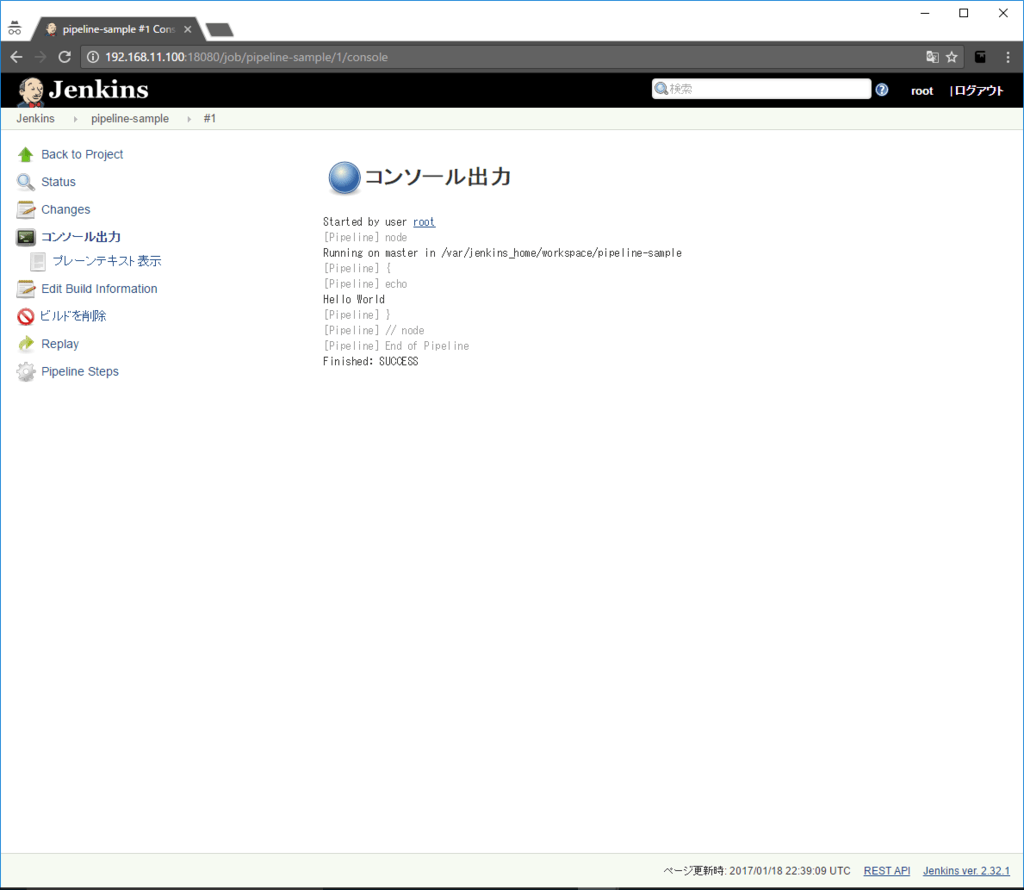1024x890 pixels.
Task: Click the blue help question mark icon
Action: (881, 90)
